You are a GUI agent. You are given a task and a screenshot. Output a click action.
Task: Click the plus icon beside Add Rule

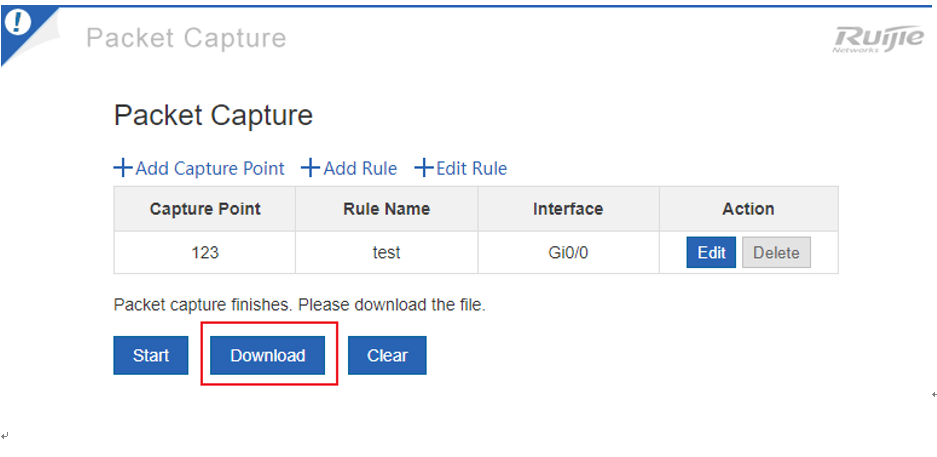[311, 168]
